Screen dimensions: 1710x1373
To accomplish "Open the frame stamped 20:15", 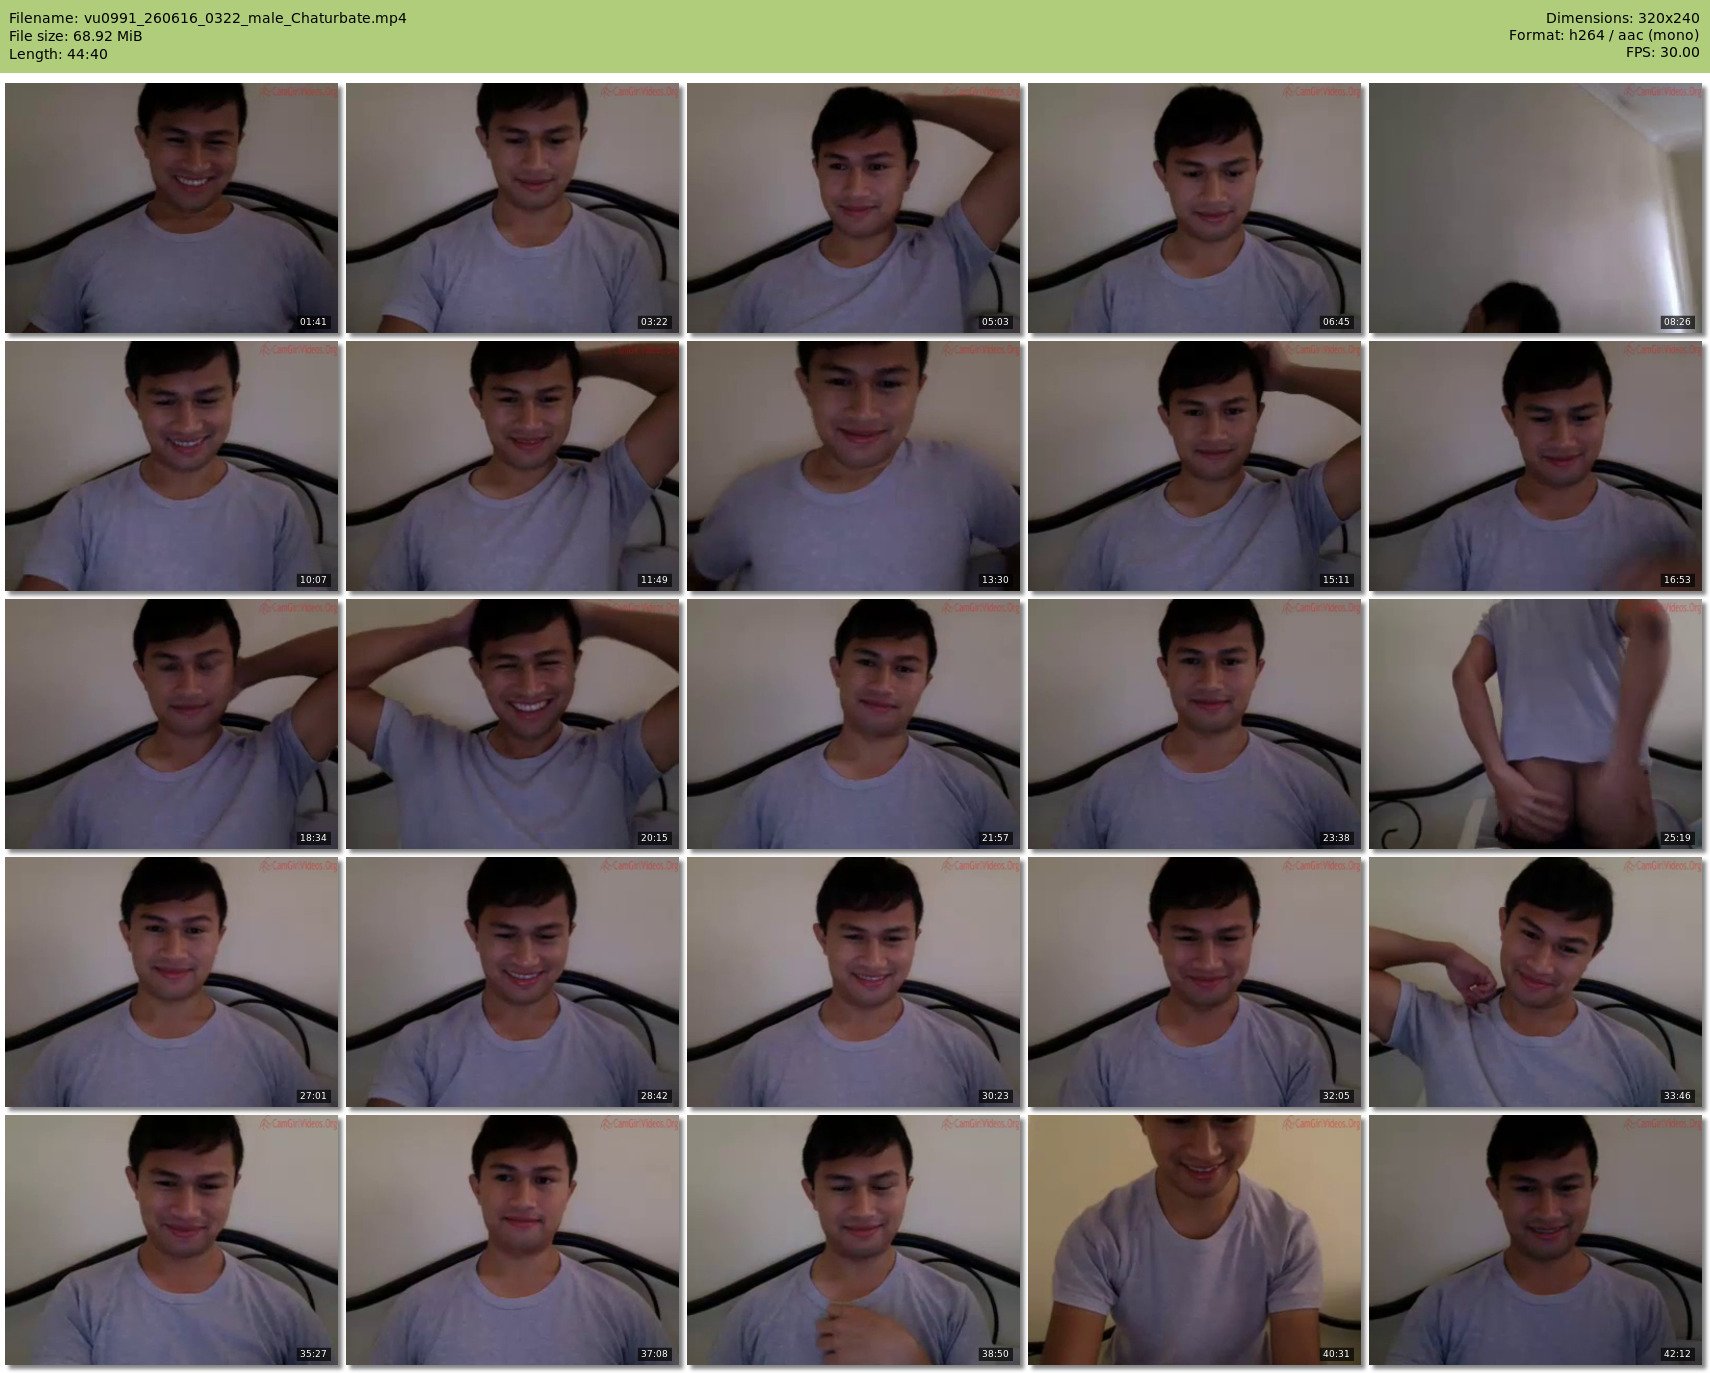I will (513, 724).
